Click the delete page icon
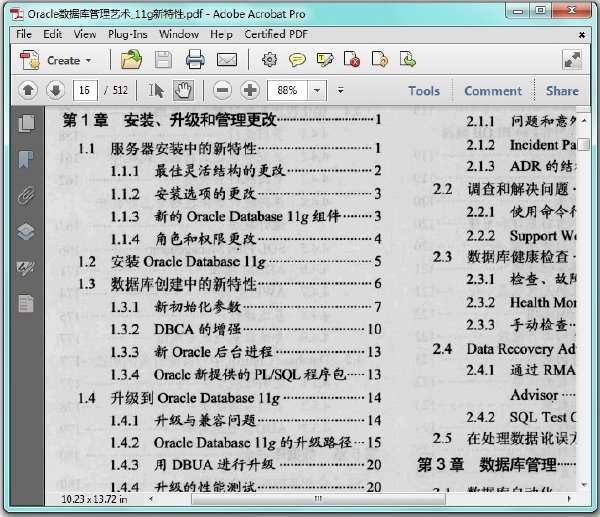 (x=352, y=60)
